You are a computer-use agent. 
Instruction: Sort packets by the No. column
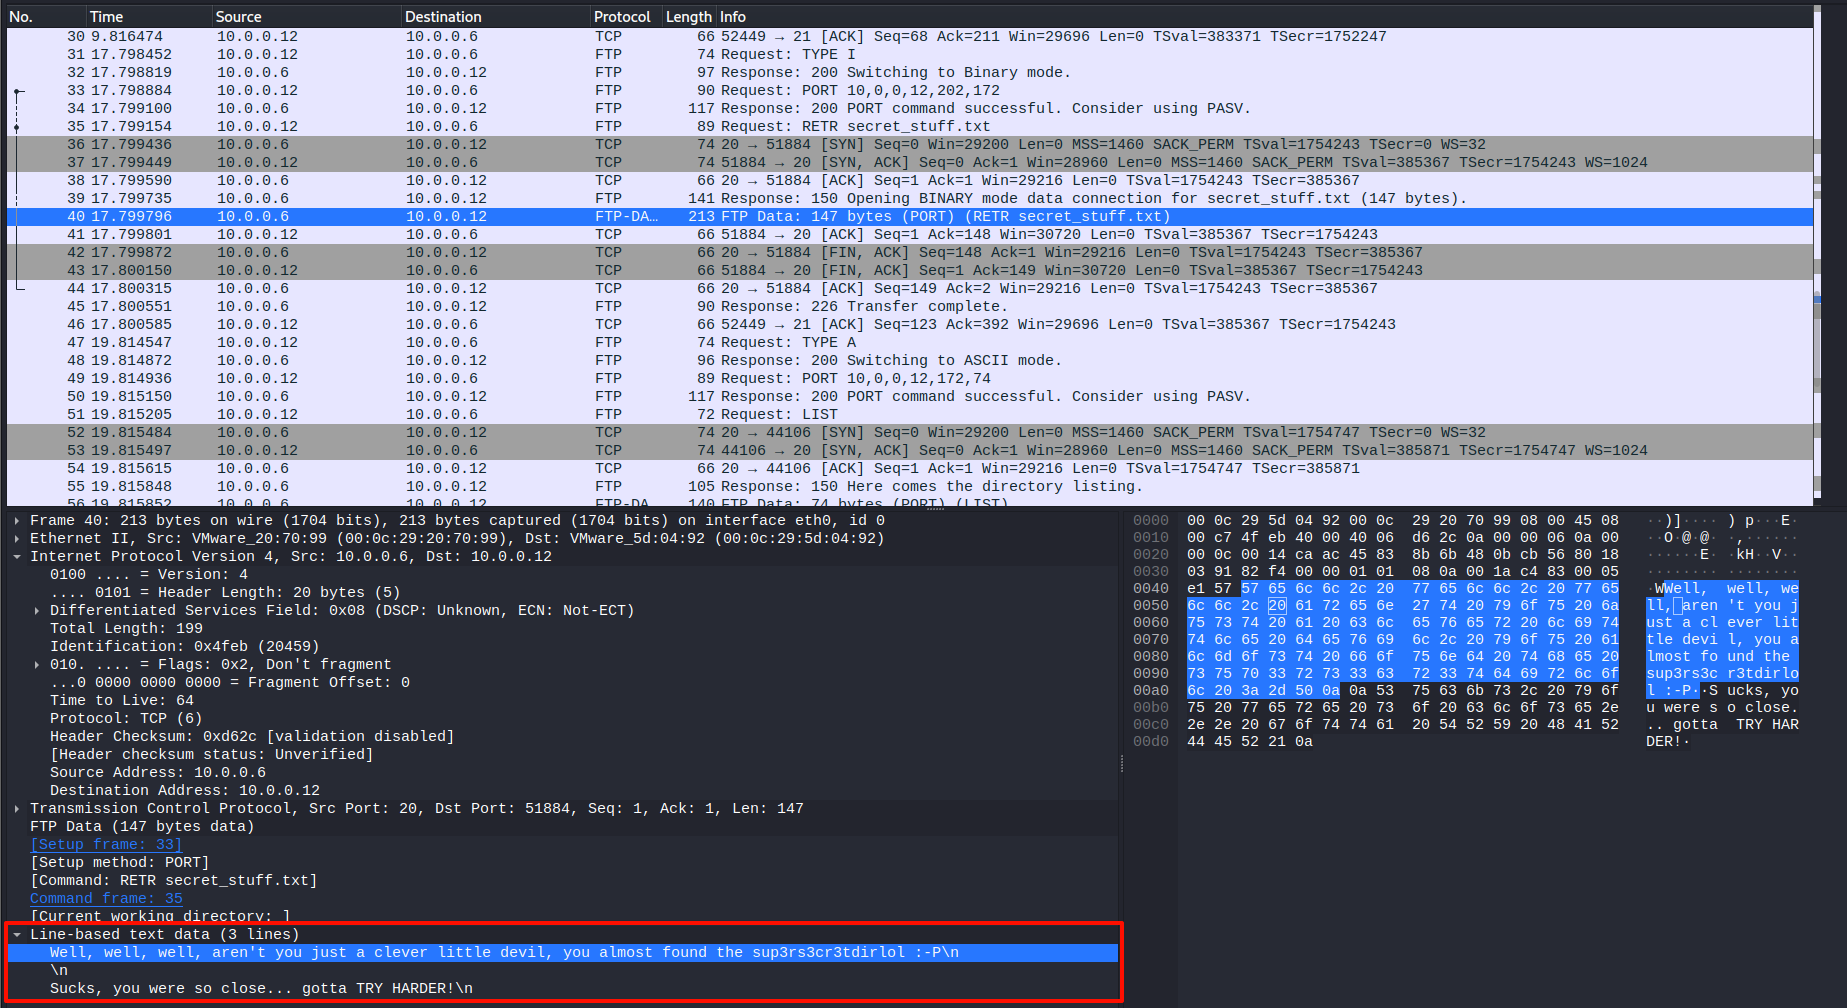click(x=44, y=17)
